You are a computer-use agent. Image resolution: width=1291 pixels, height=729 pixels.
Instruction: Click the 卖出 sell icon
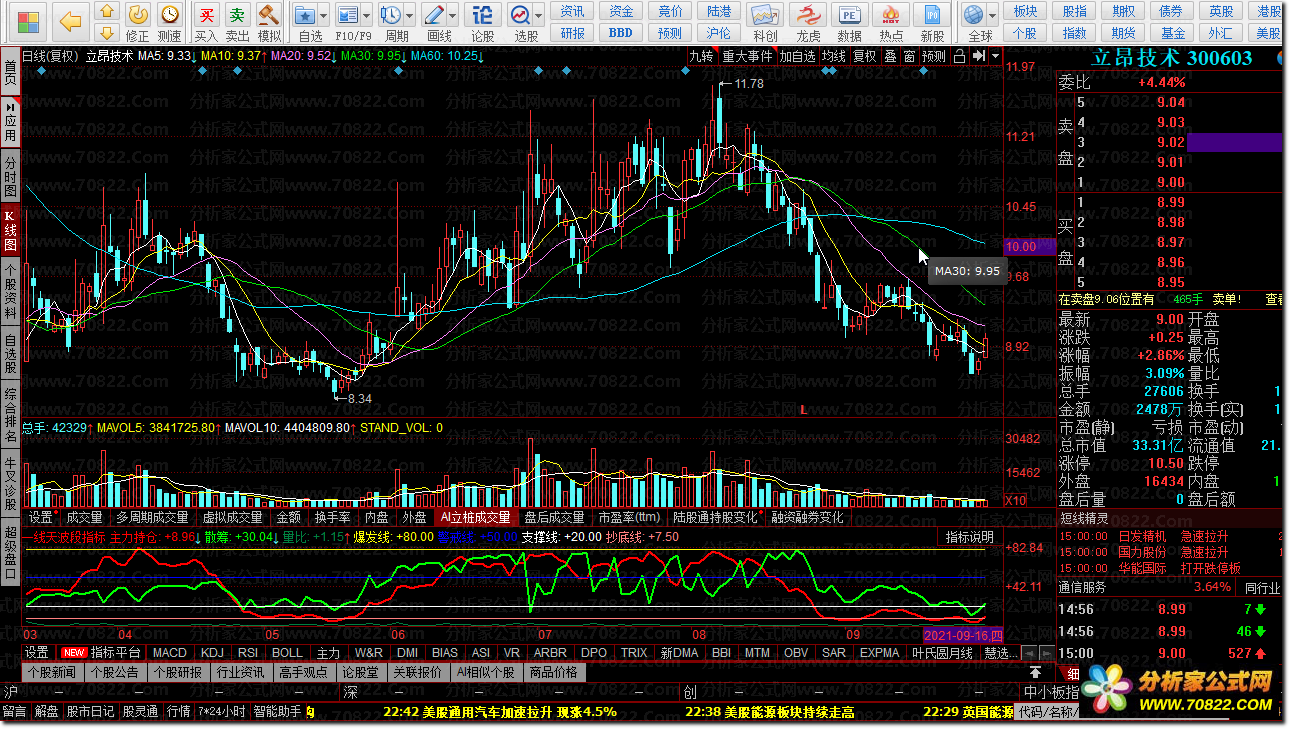point(237,22)
